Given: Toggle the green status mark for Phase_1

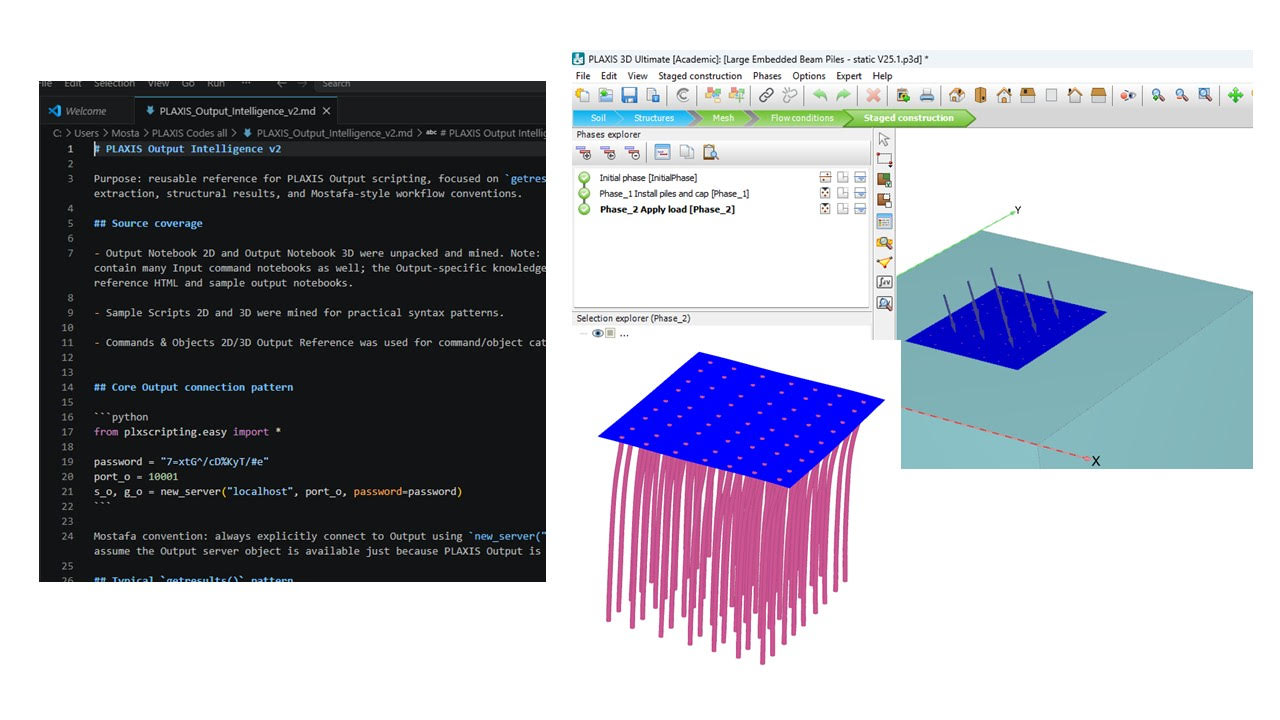Looking at the screenshot, I should tap(584, 193).
